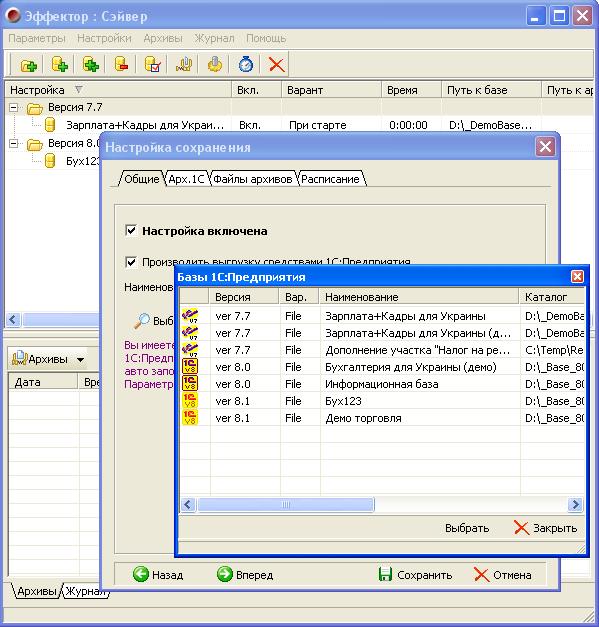
Task: Click the left scroll arrow in bases list
Action: (x=188, y=505)
